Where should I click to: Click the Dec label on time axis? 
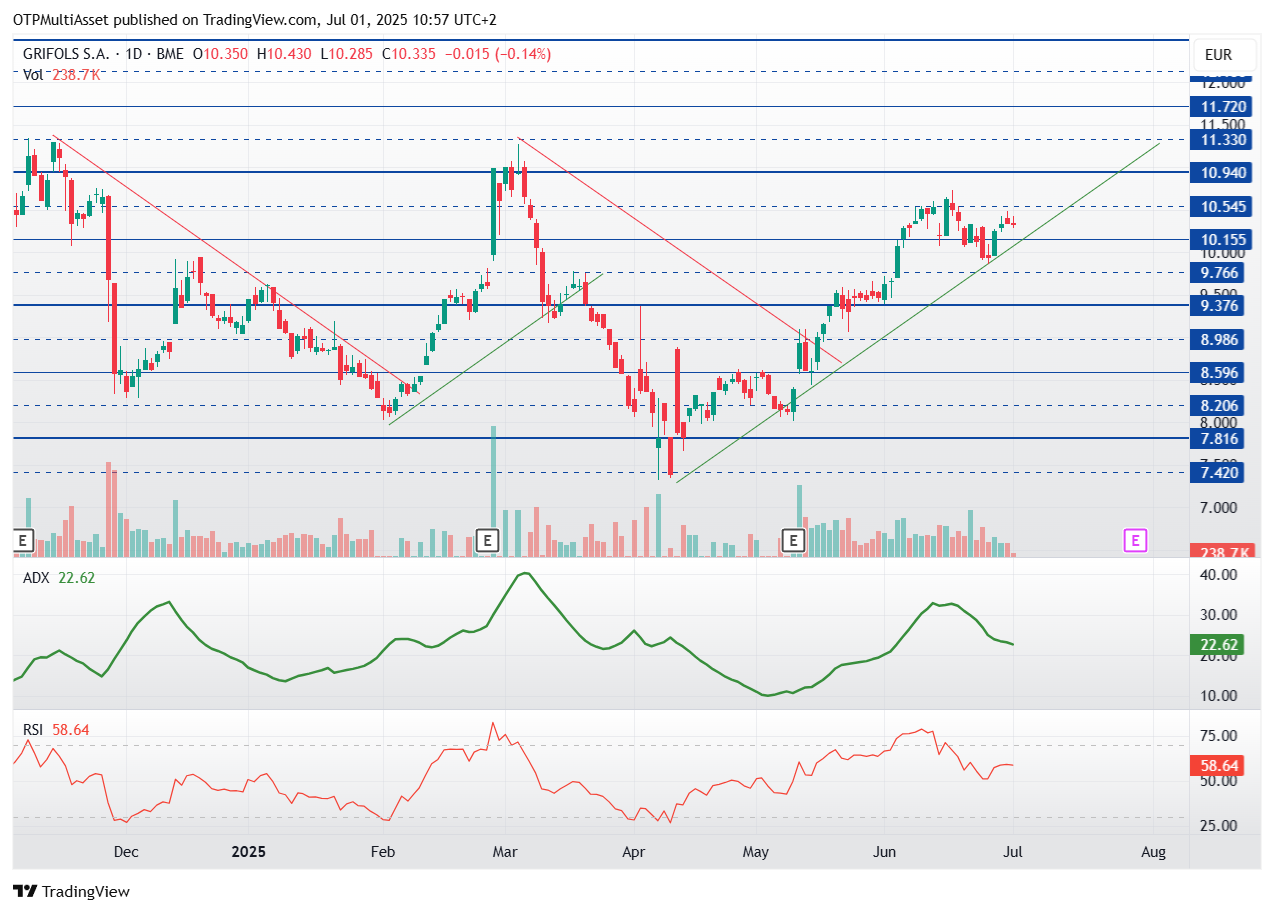(x=126, y=852)
